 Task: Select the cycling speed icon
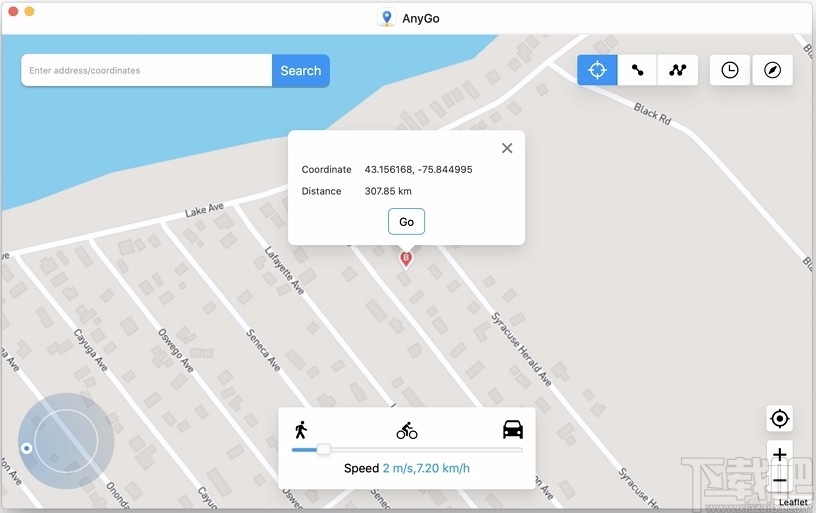[407, 431]
